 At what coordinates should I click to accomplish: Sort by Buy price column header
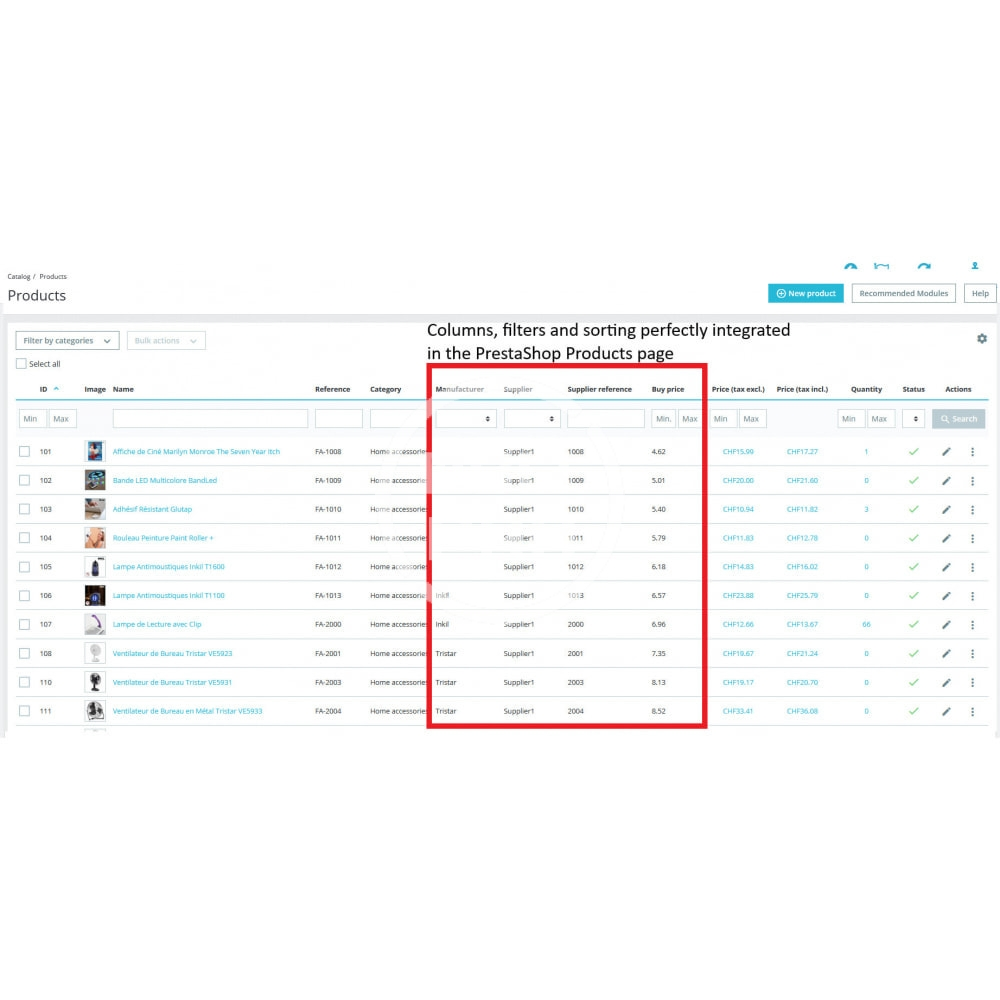point(668,389)
